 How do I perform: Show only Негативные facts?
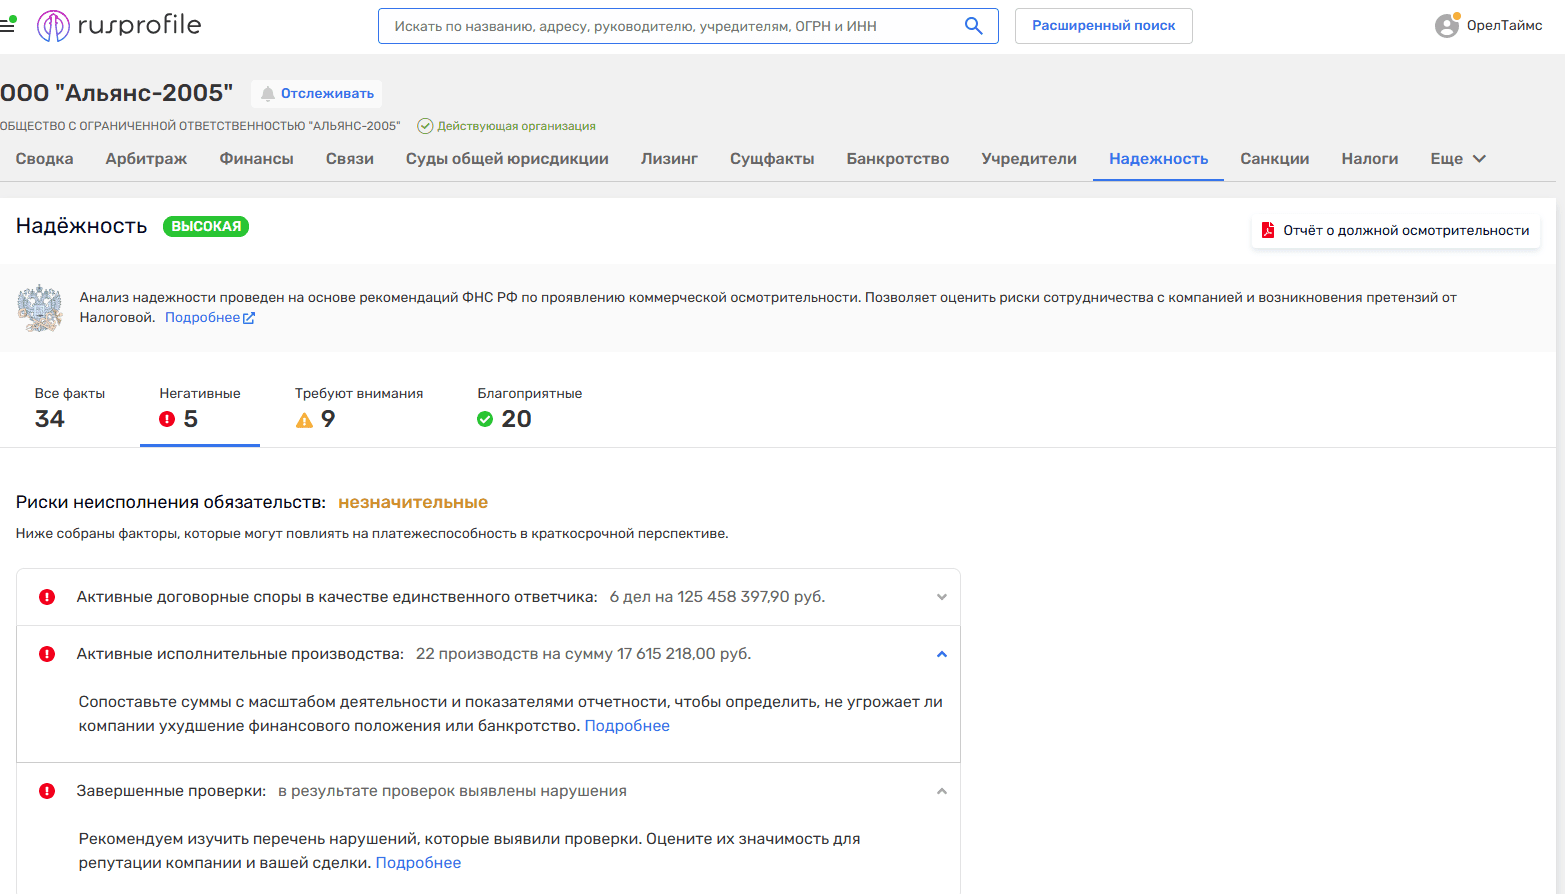click(199, 408)
